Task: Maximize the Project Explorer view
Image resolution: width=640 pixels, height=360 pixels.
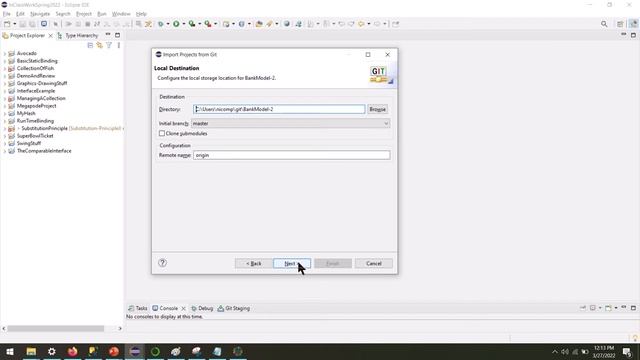Action: (x=118, y=35)
